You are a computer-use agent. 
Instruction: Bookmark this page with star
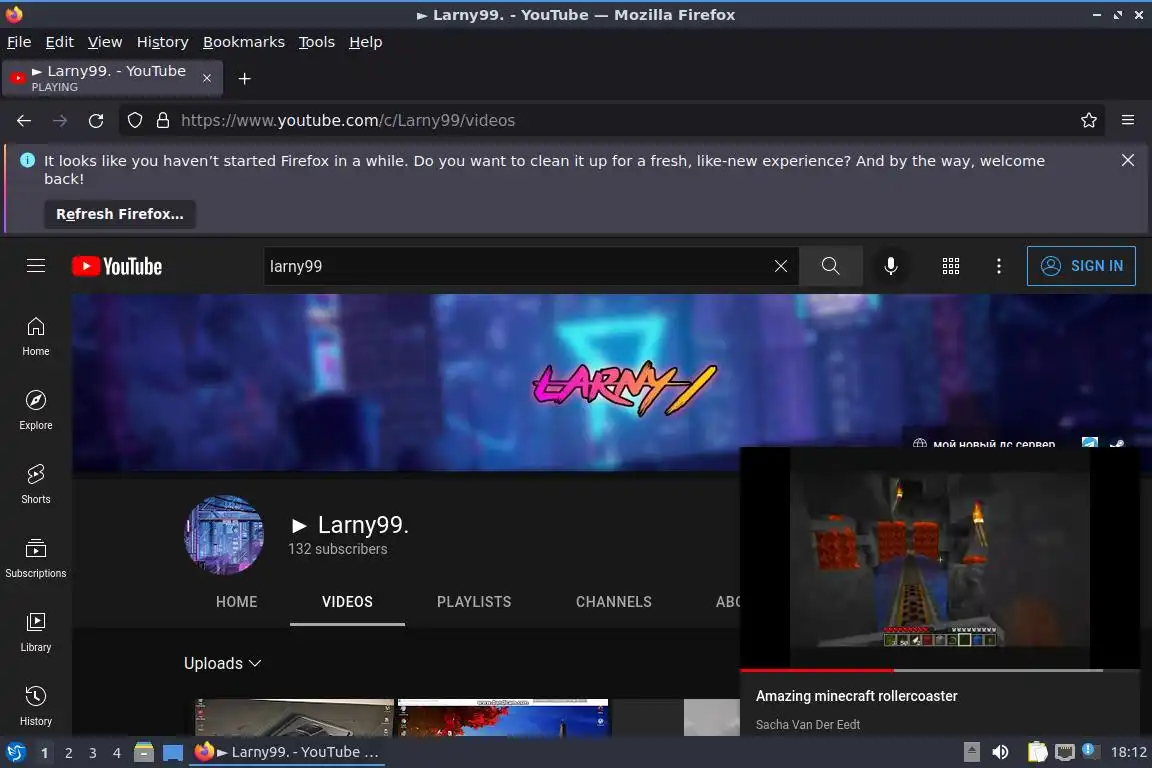tap(1089, 121)
